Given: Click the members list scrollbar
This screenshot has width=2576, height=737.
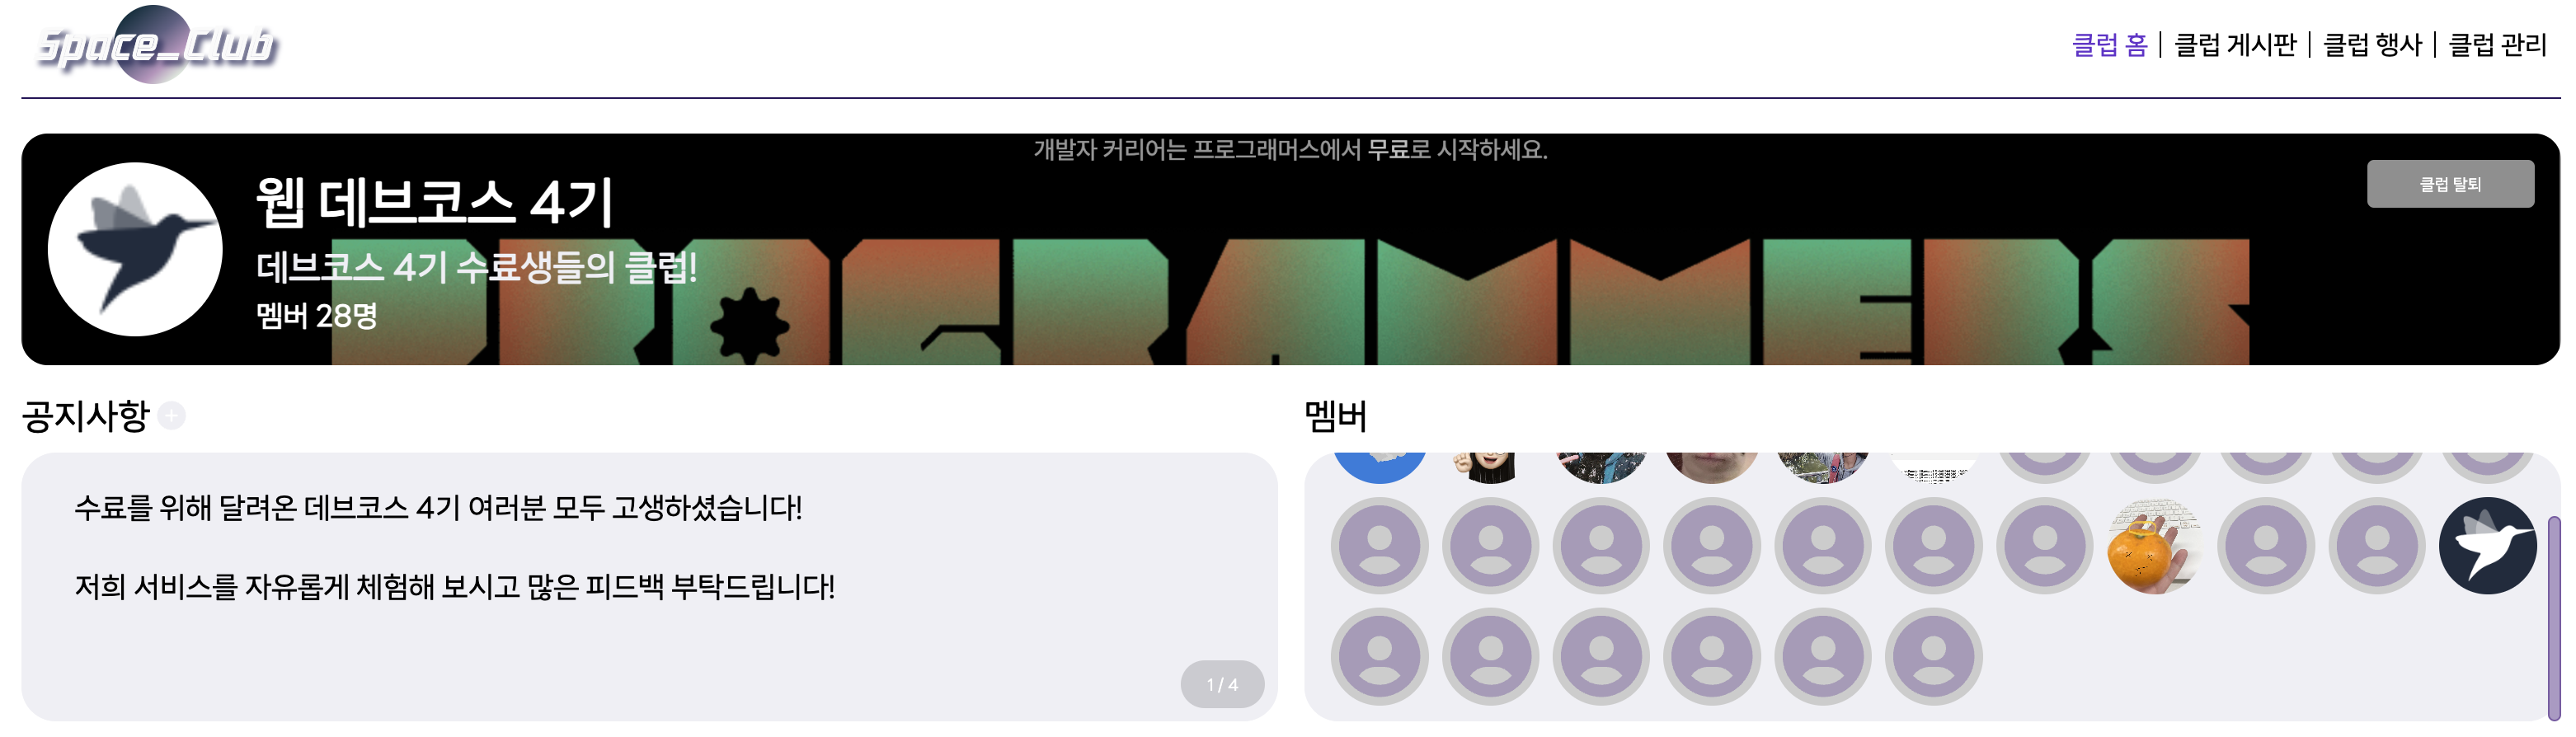Looking at the screenshot, I should (2554, 617).
